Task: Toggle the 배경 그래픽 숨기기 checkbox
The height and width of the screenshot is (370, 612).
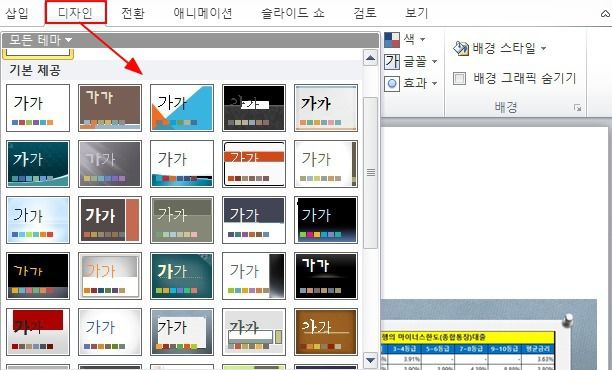Action: [459, 78]
